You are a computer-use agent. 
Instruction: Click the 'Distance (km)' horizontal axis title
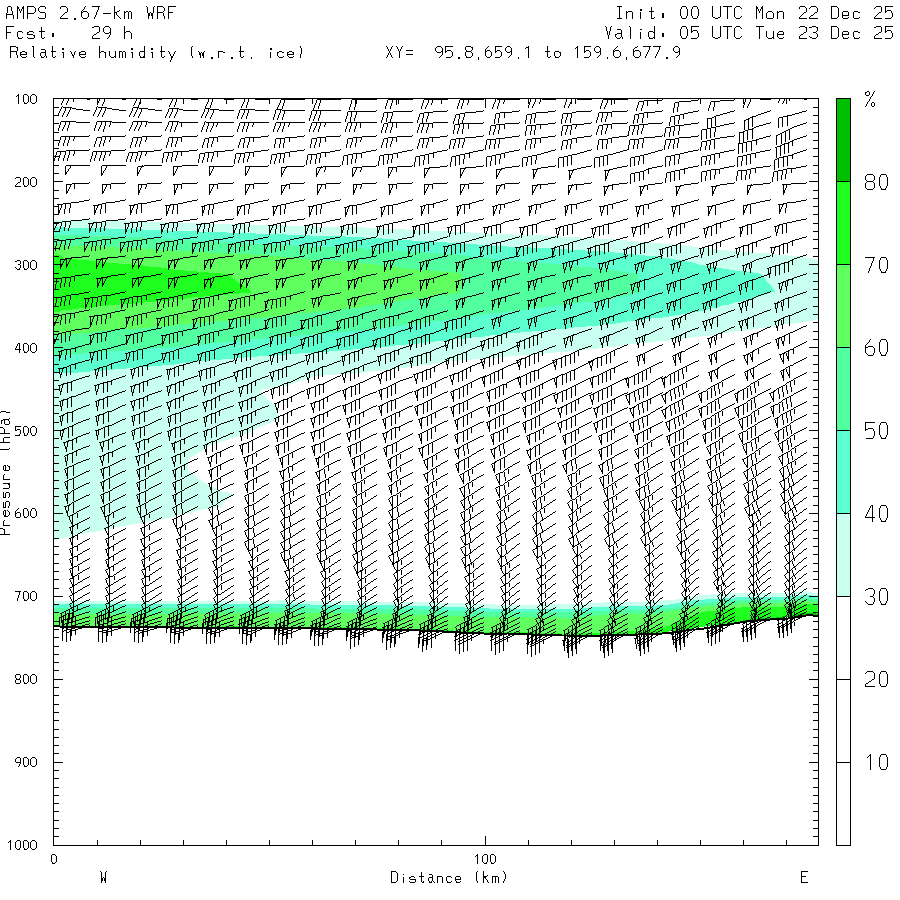pos(449,878)
